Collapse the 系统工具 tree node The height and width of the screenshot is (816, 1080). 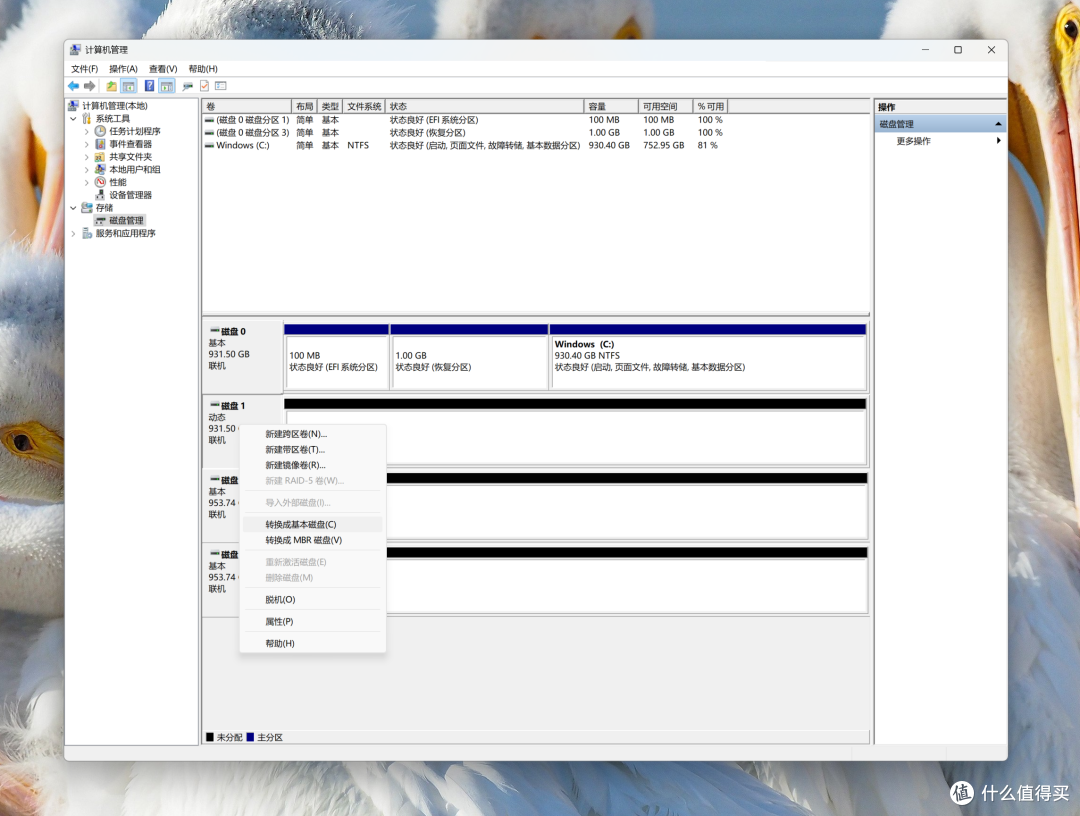click(x=74, y=118)
